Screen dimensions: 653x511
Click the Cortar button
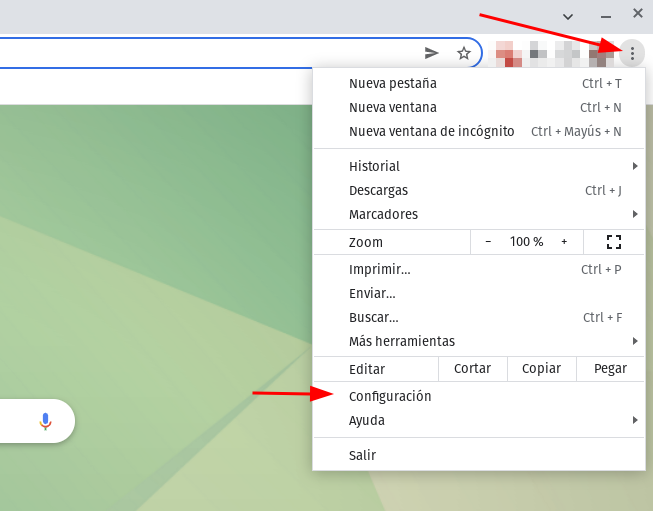472,369
